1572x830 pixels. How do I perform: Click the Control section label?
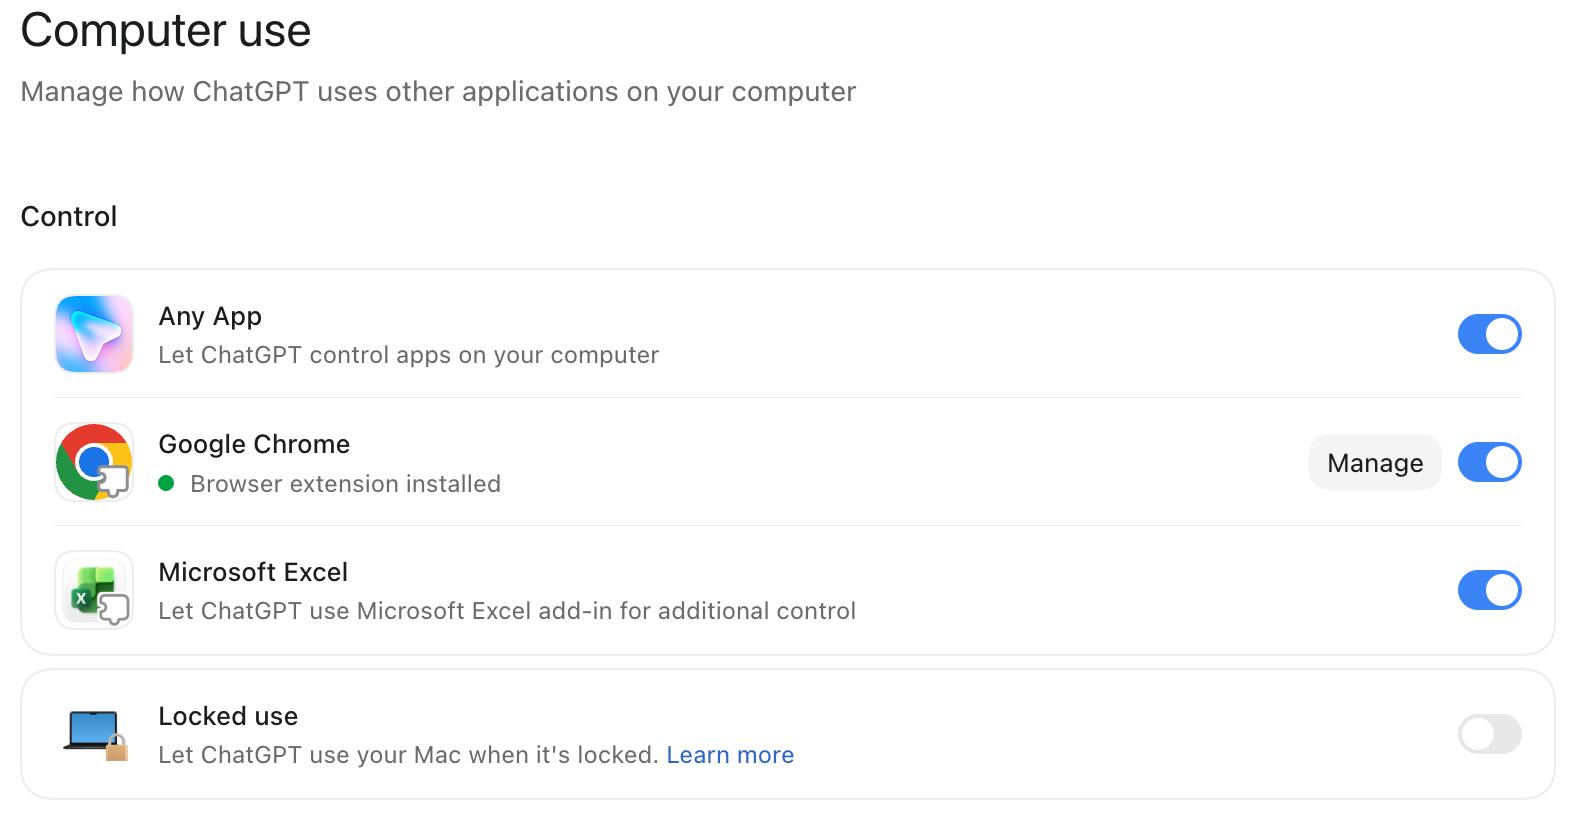point(69,217)
